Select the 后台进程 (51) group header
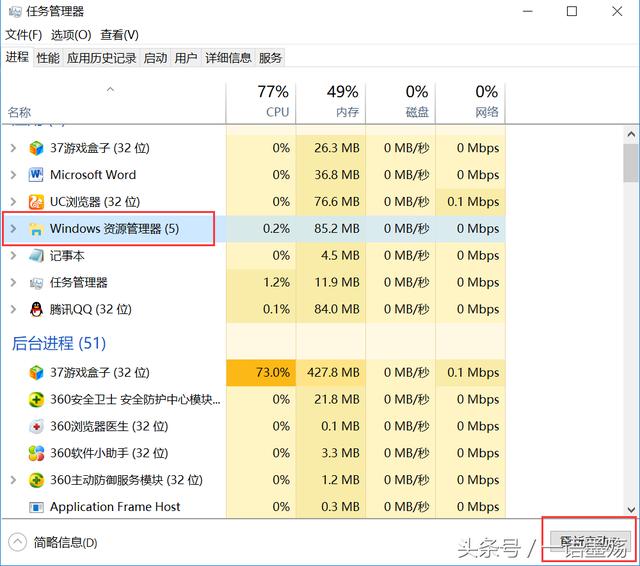The image size is (640, 566). [59, 343]
